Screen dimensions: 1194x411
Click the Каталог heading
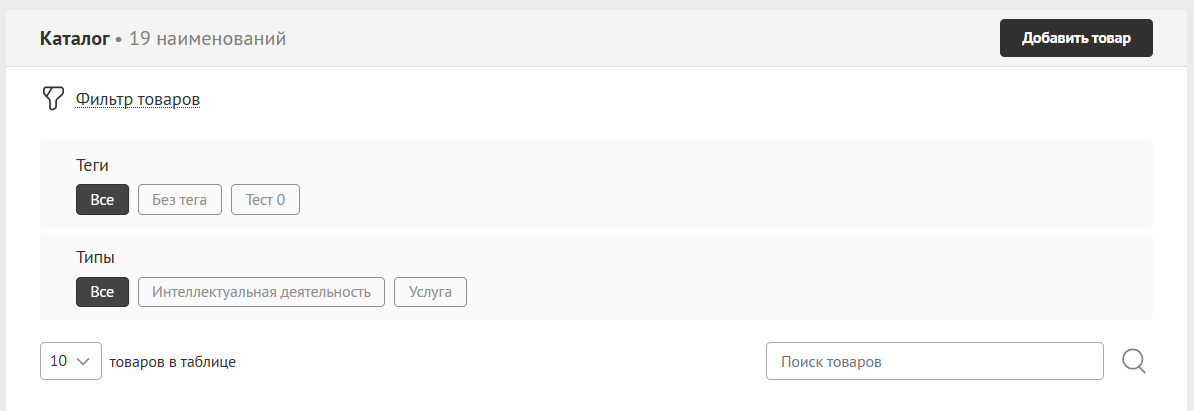click(x=75, y=38)
